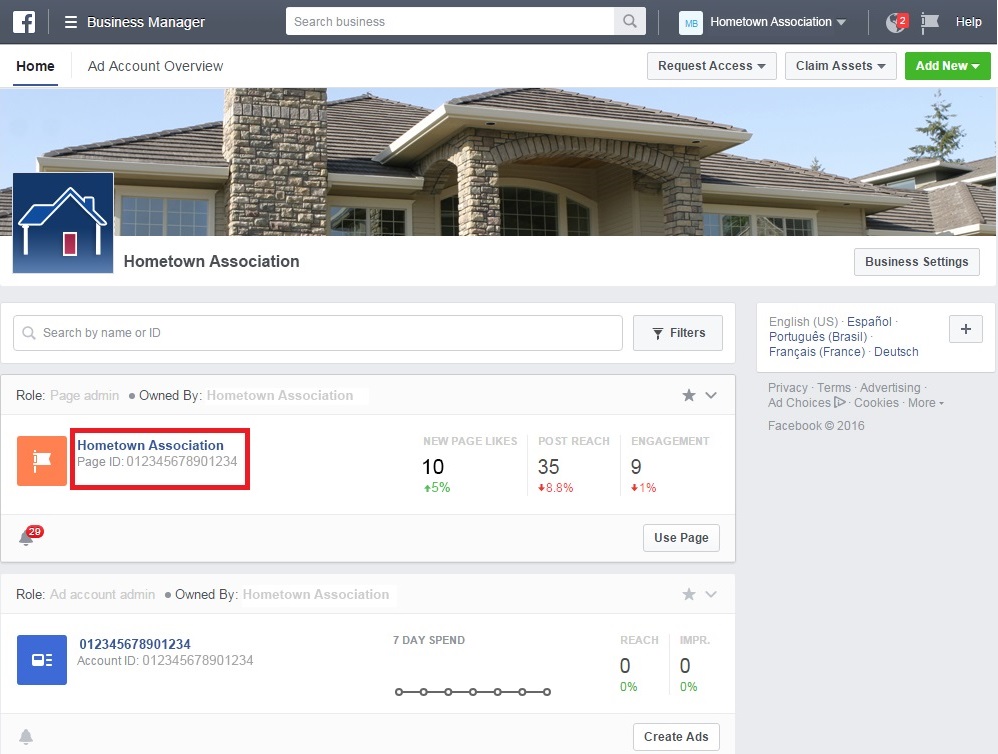
Task: Click the orange page flag icon
Action: 42,461
